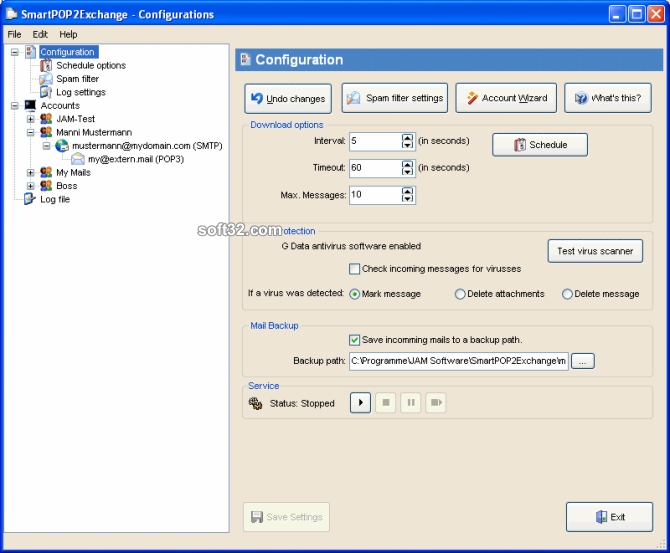Click into the Max. Messages input field
Viewport: 670px width, 553px height.
tap(375, 195)
